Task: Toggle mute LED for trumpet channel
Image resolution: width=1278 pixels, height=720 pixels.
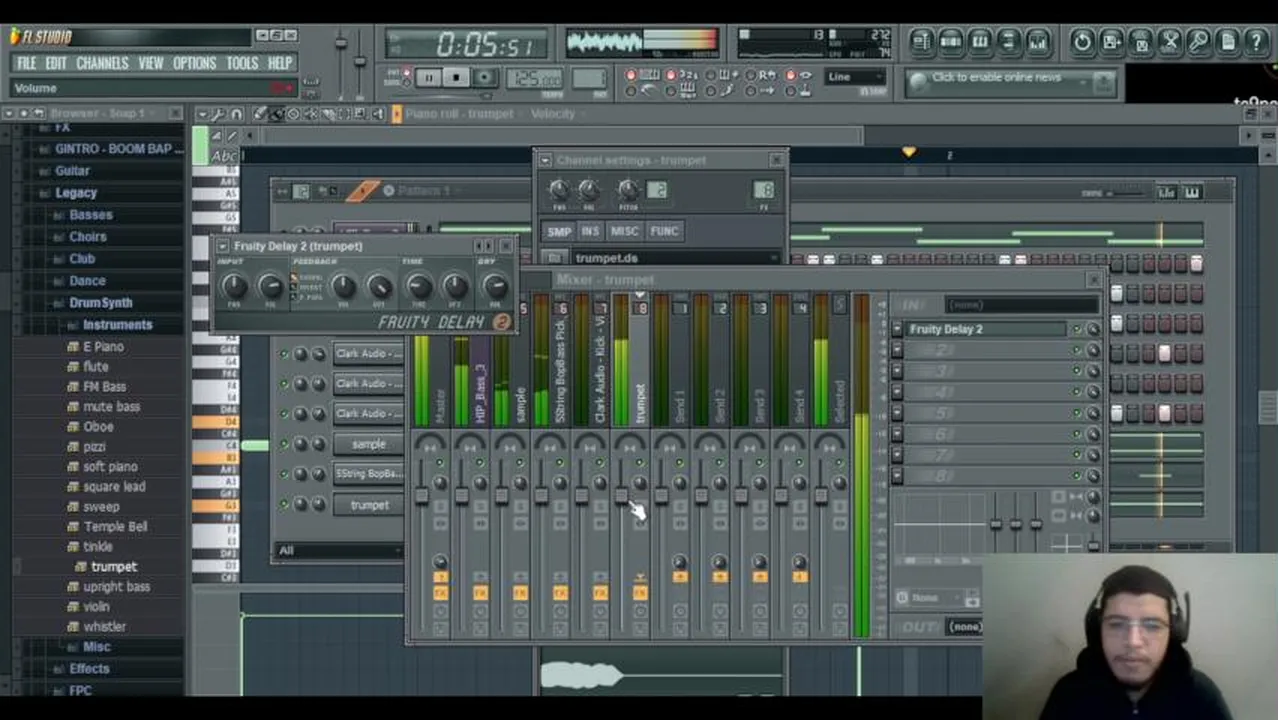Action: coord(284,505)
